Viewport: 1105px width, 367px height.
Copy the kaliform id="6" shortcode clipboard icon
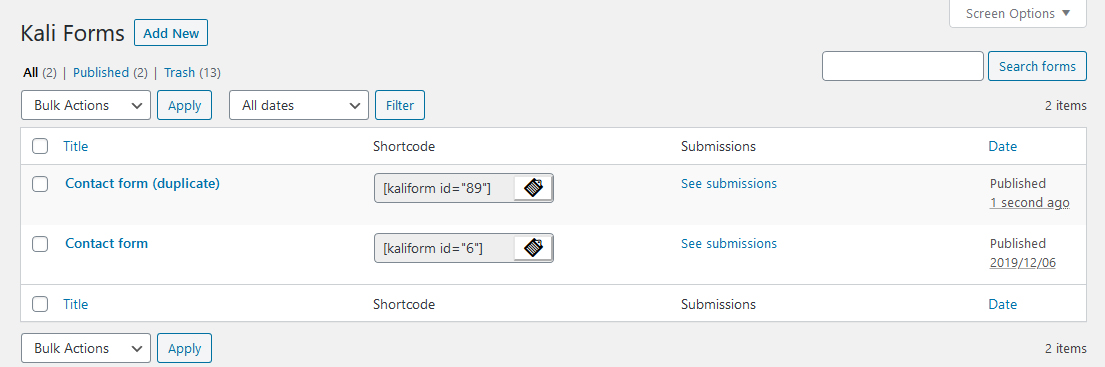(x=533, y=248)
